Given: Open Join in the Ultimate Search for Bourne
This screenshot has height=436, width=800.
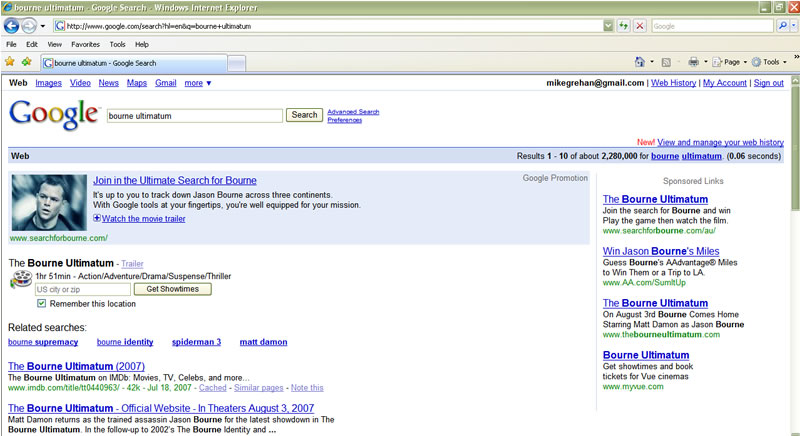Looking at the screenshot, I should (174, 181).
